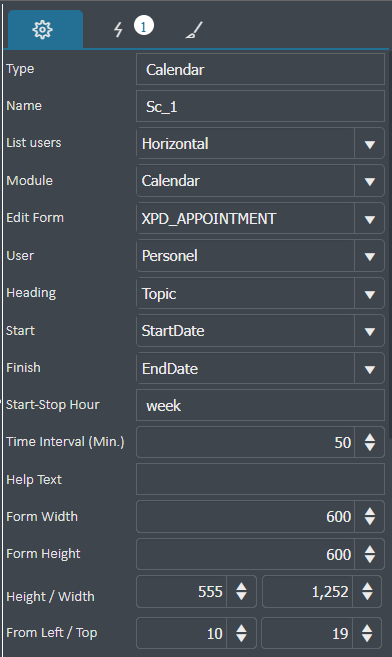Switch to the lightning events tab

pos(118,30)
